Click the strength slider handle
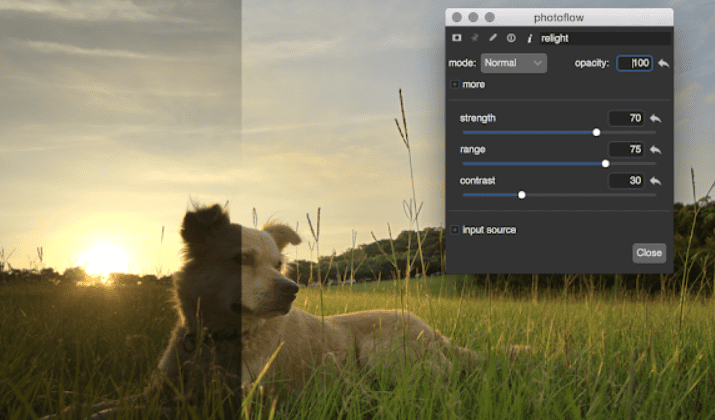Screen dimensions: 715x420 (596, 132)
